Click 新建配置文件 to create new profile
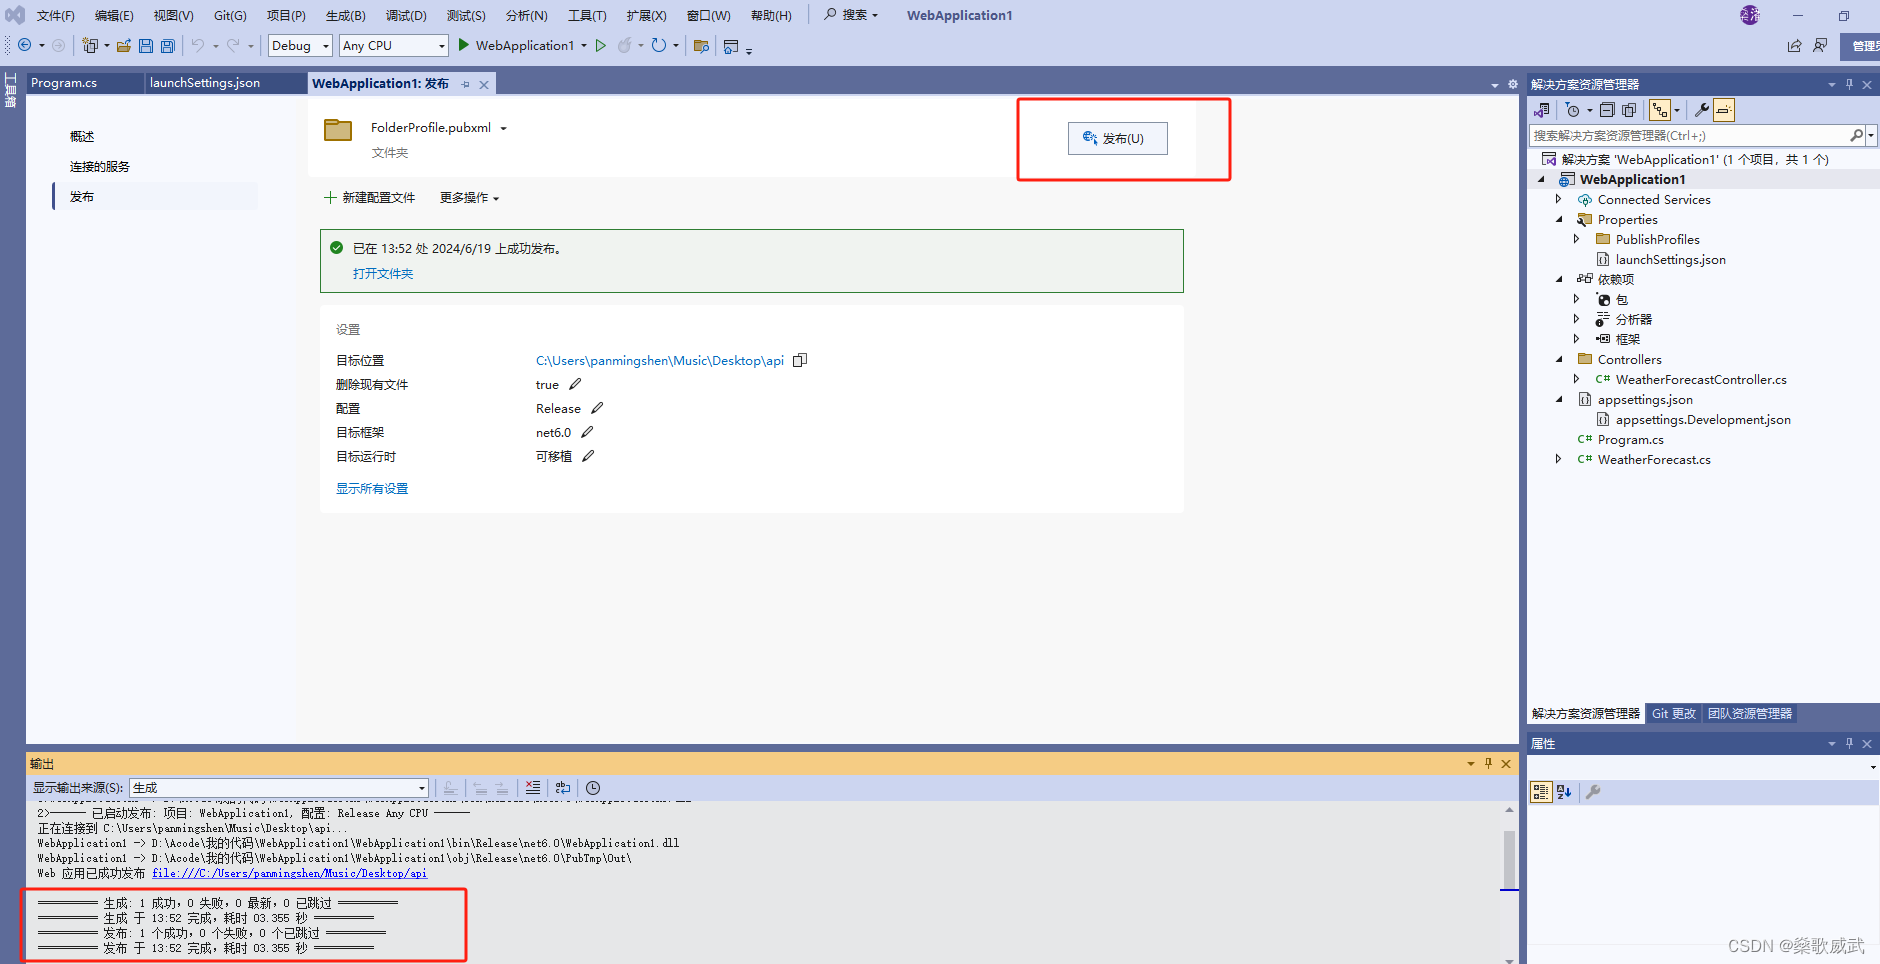 [x=369, y=198]
